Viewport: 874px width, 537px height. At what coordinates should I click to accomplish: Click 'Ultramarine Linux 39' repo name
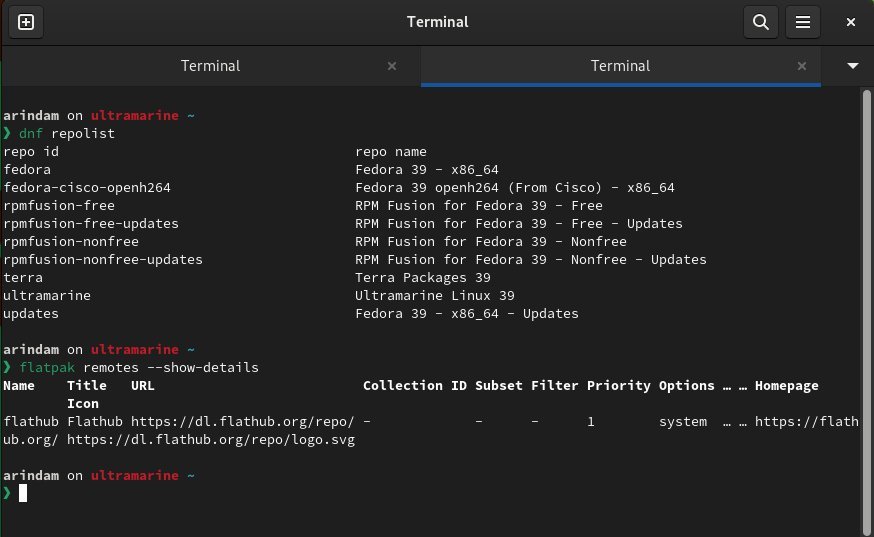click(435, 296)
